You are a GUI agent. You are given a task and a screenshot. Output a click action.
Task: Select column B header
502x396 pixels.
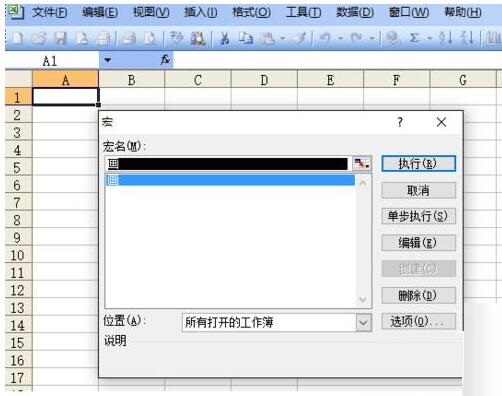pos(131,80)
